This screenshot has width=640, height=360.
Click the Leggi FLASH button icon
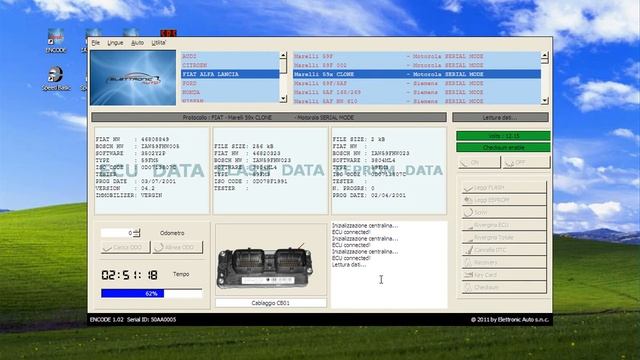click(x=468, y=188)
